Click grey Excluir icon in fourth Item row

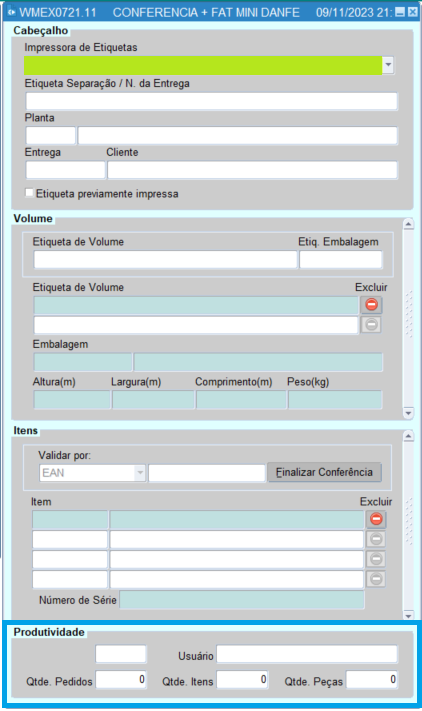376,579
